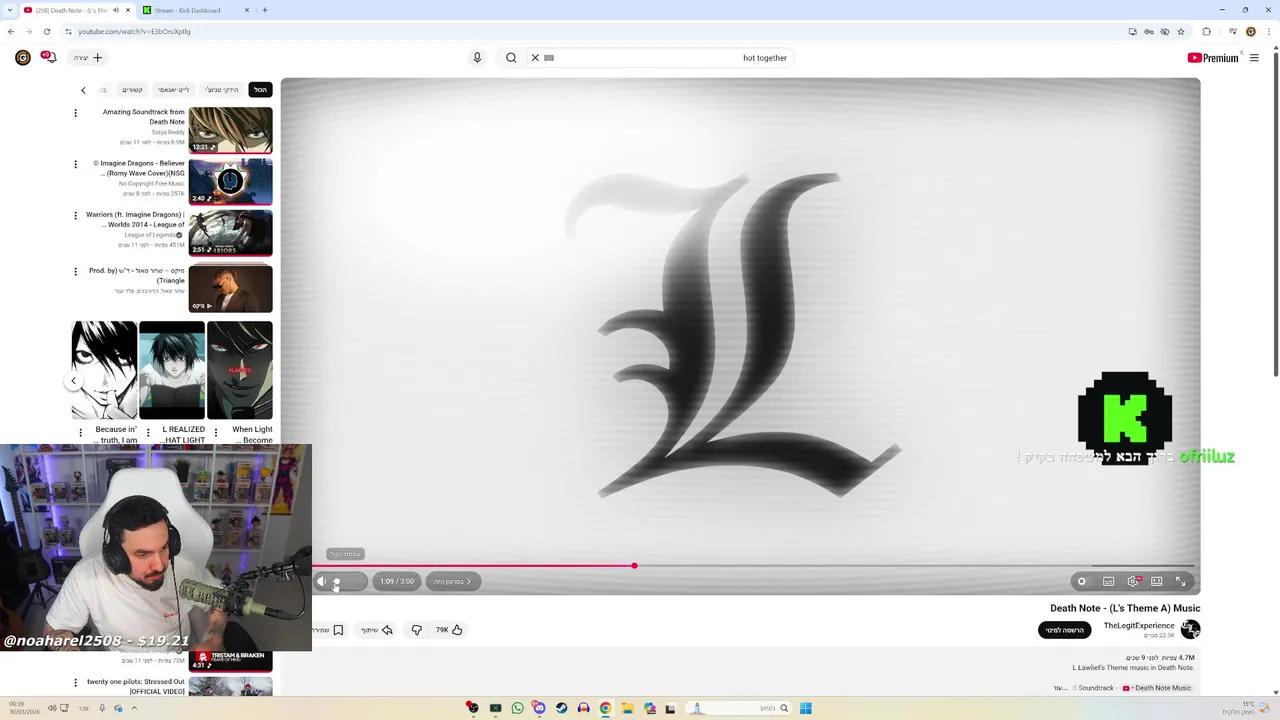Open the share arrow button
The height and width of the screenshot is (720, 1280).
click(x=377, y=630)
